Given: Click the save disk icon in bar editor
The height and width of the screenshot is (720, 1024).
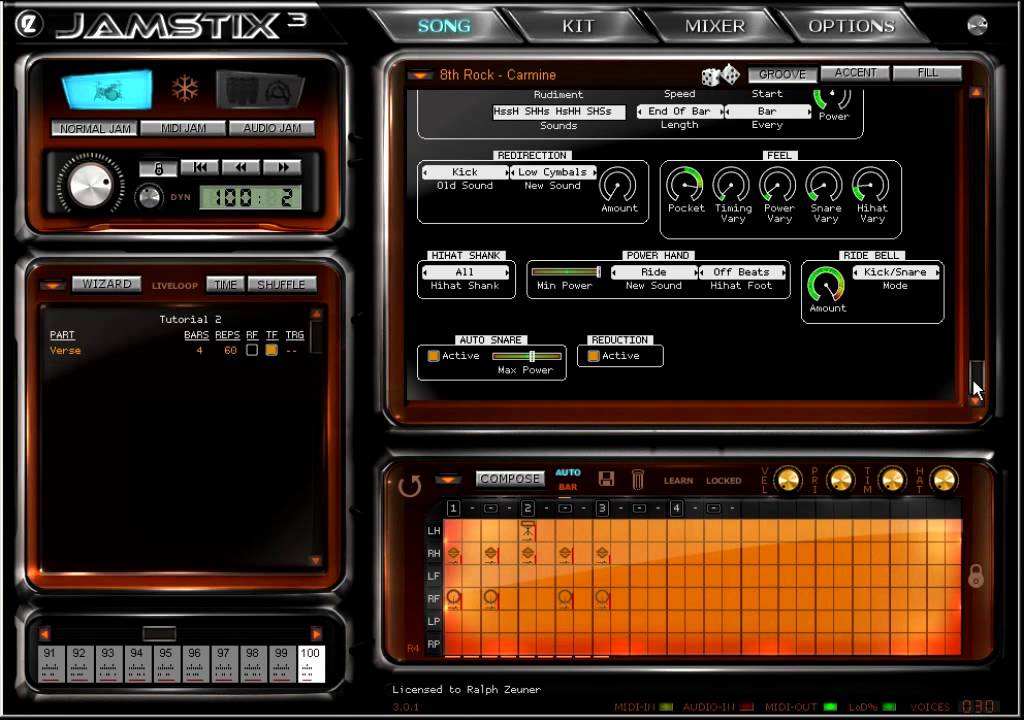Looking at the screenshot, I should (606, 479).
